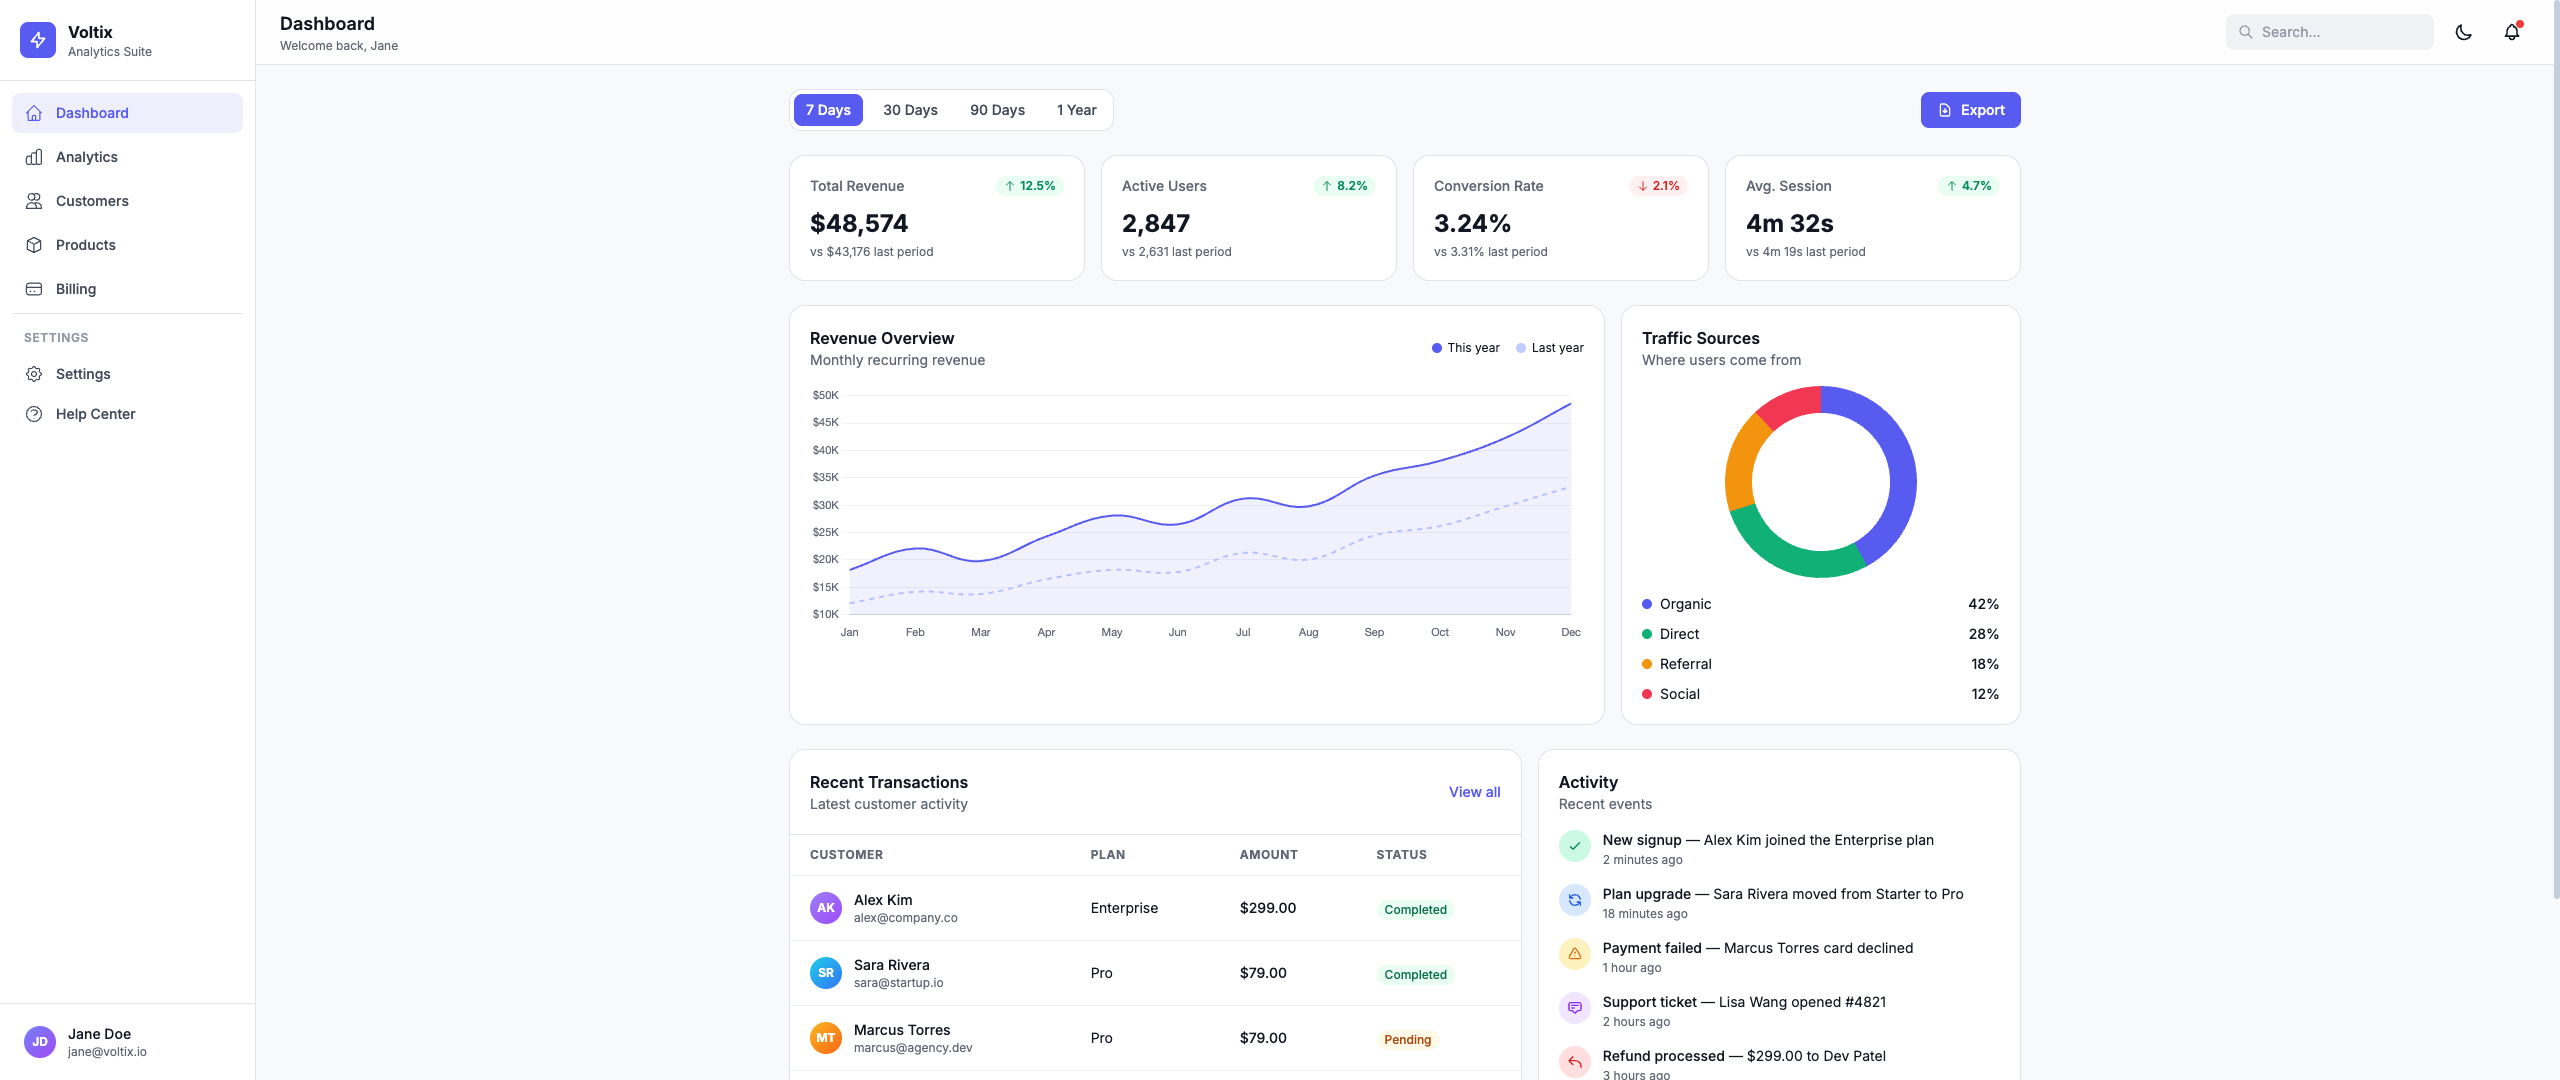Click the Support ticket message icon
The image size is (2560, 1080).
1575,1008
